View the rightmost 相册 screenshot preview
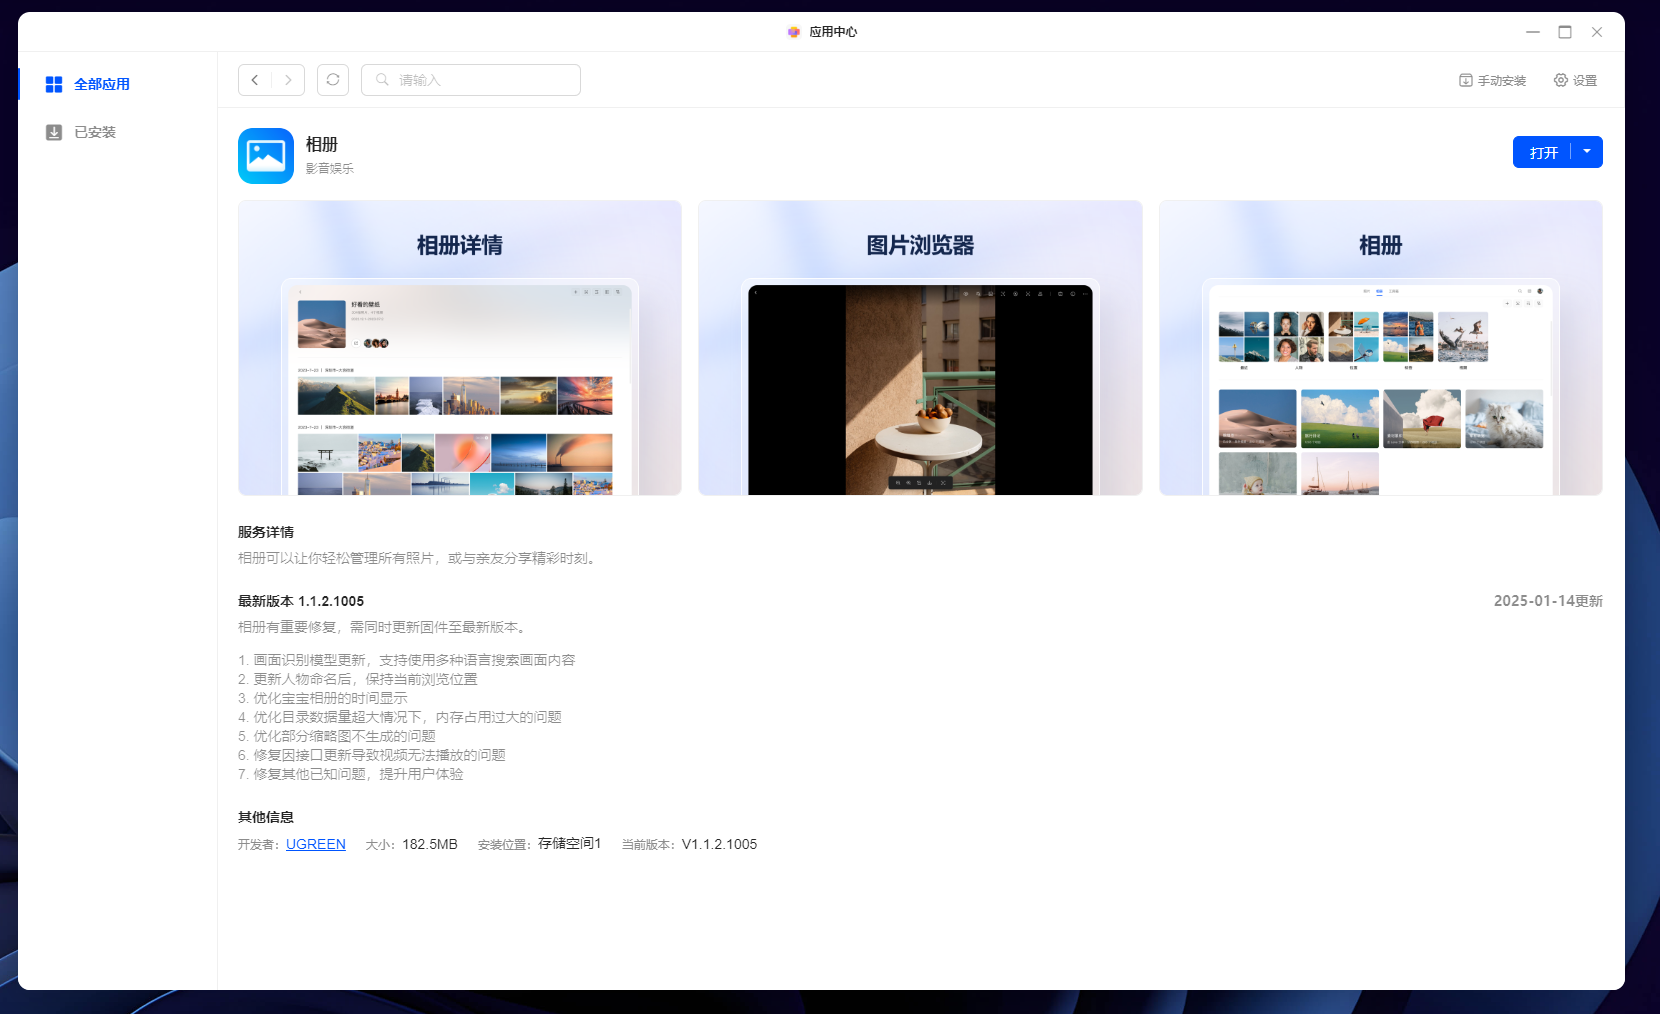This screenshot has width=1660, height=1014. click(x=1380, y=348)
